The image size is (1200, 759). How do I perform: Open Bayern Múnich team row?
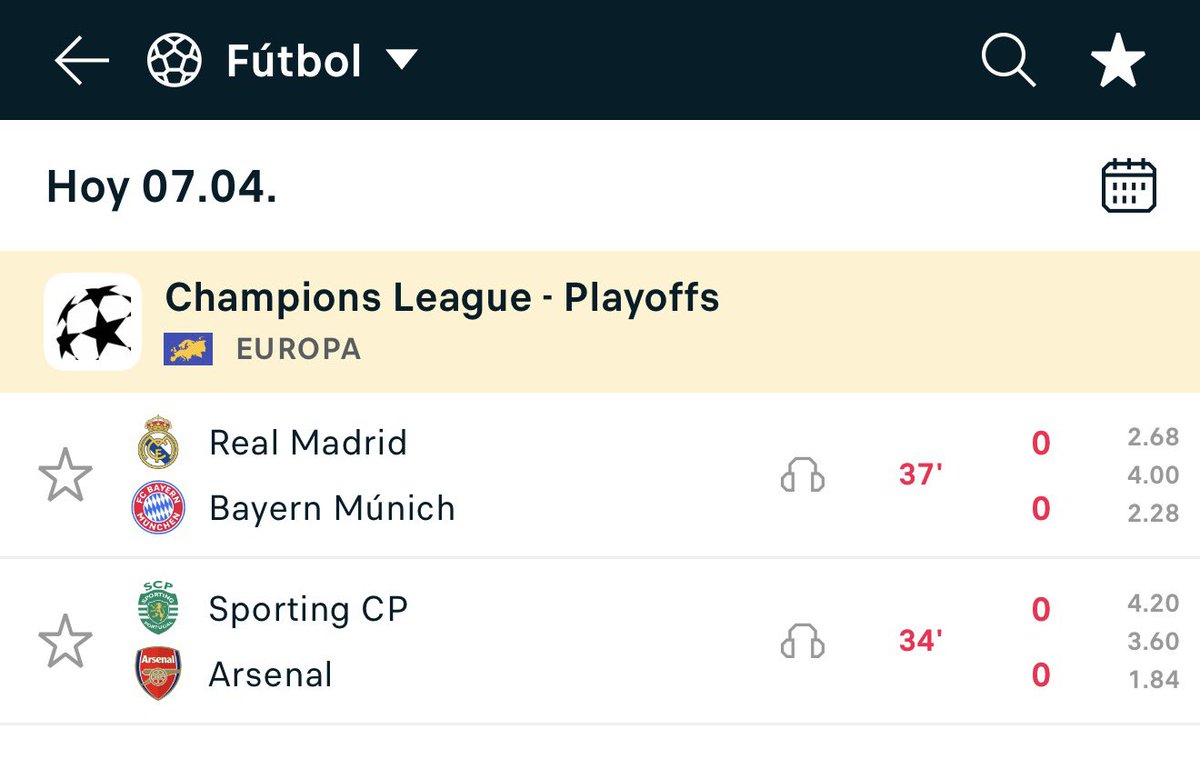pos(331,508)
